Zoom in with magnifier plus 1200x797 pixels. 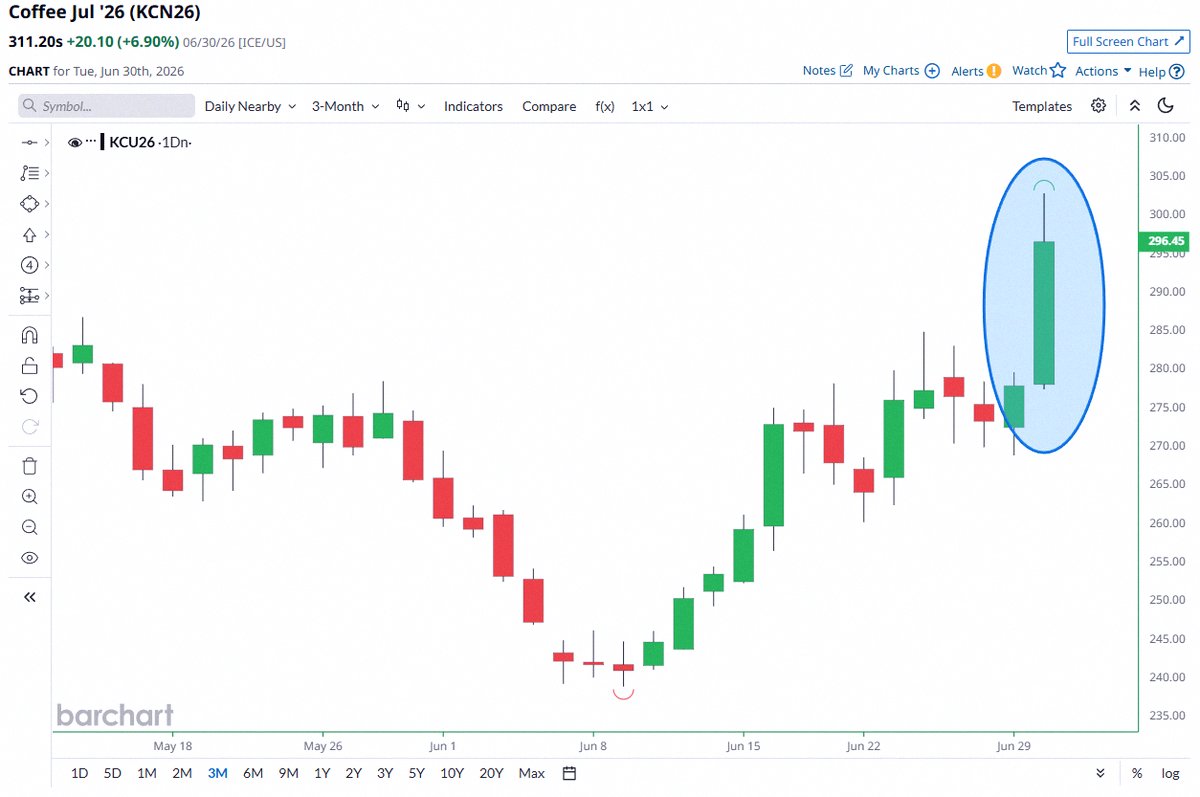[29, 496]
